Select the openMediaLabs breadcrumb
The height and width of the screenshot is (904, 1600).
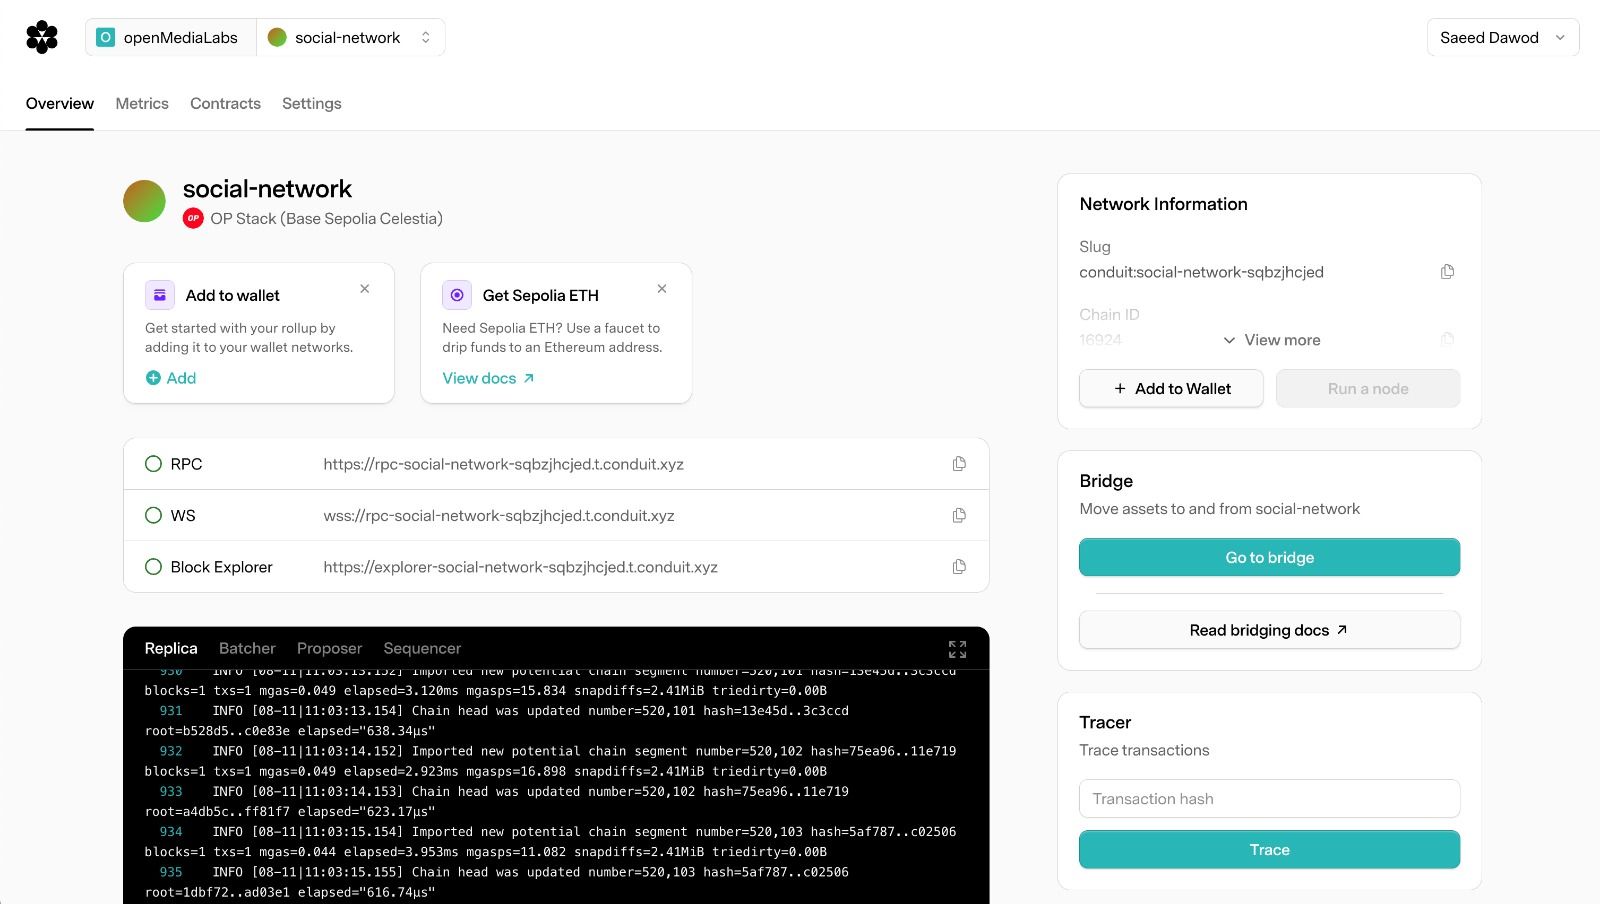click(x=171, y=37)
